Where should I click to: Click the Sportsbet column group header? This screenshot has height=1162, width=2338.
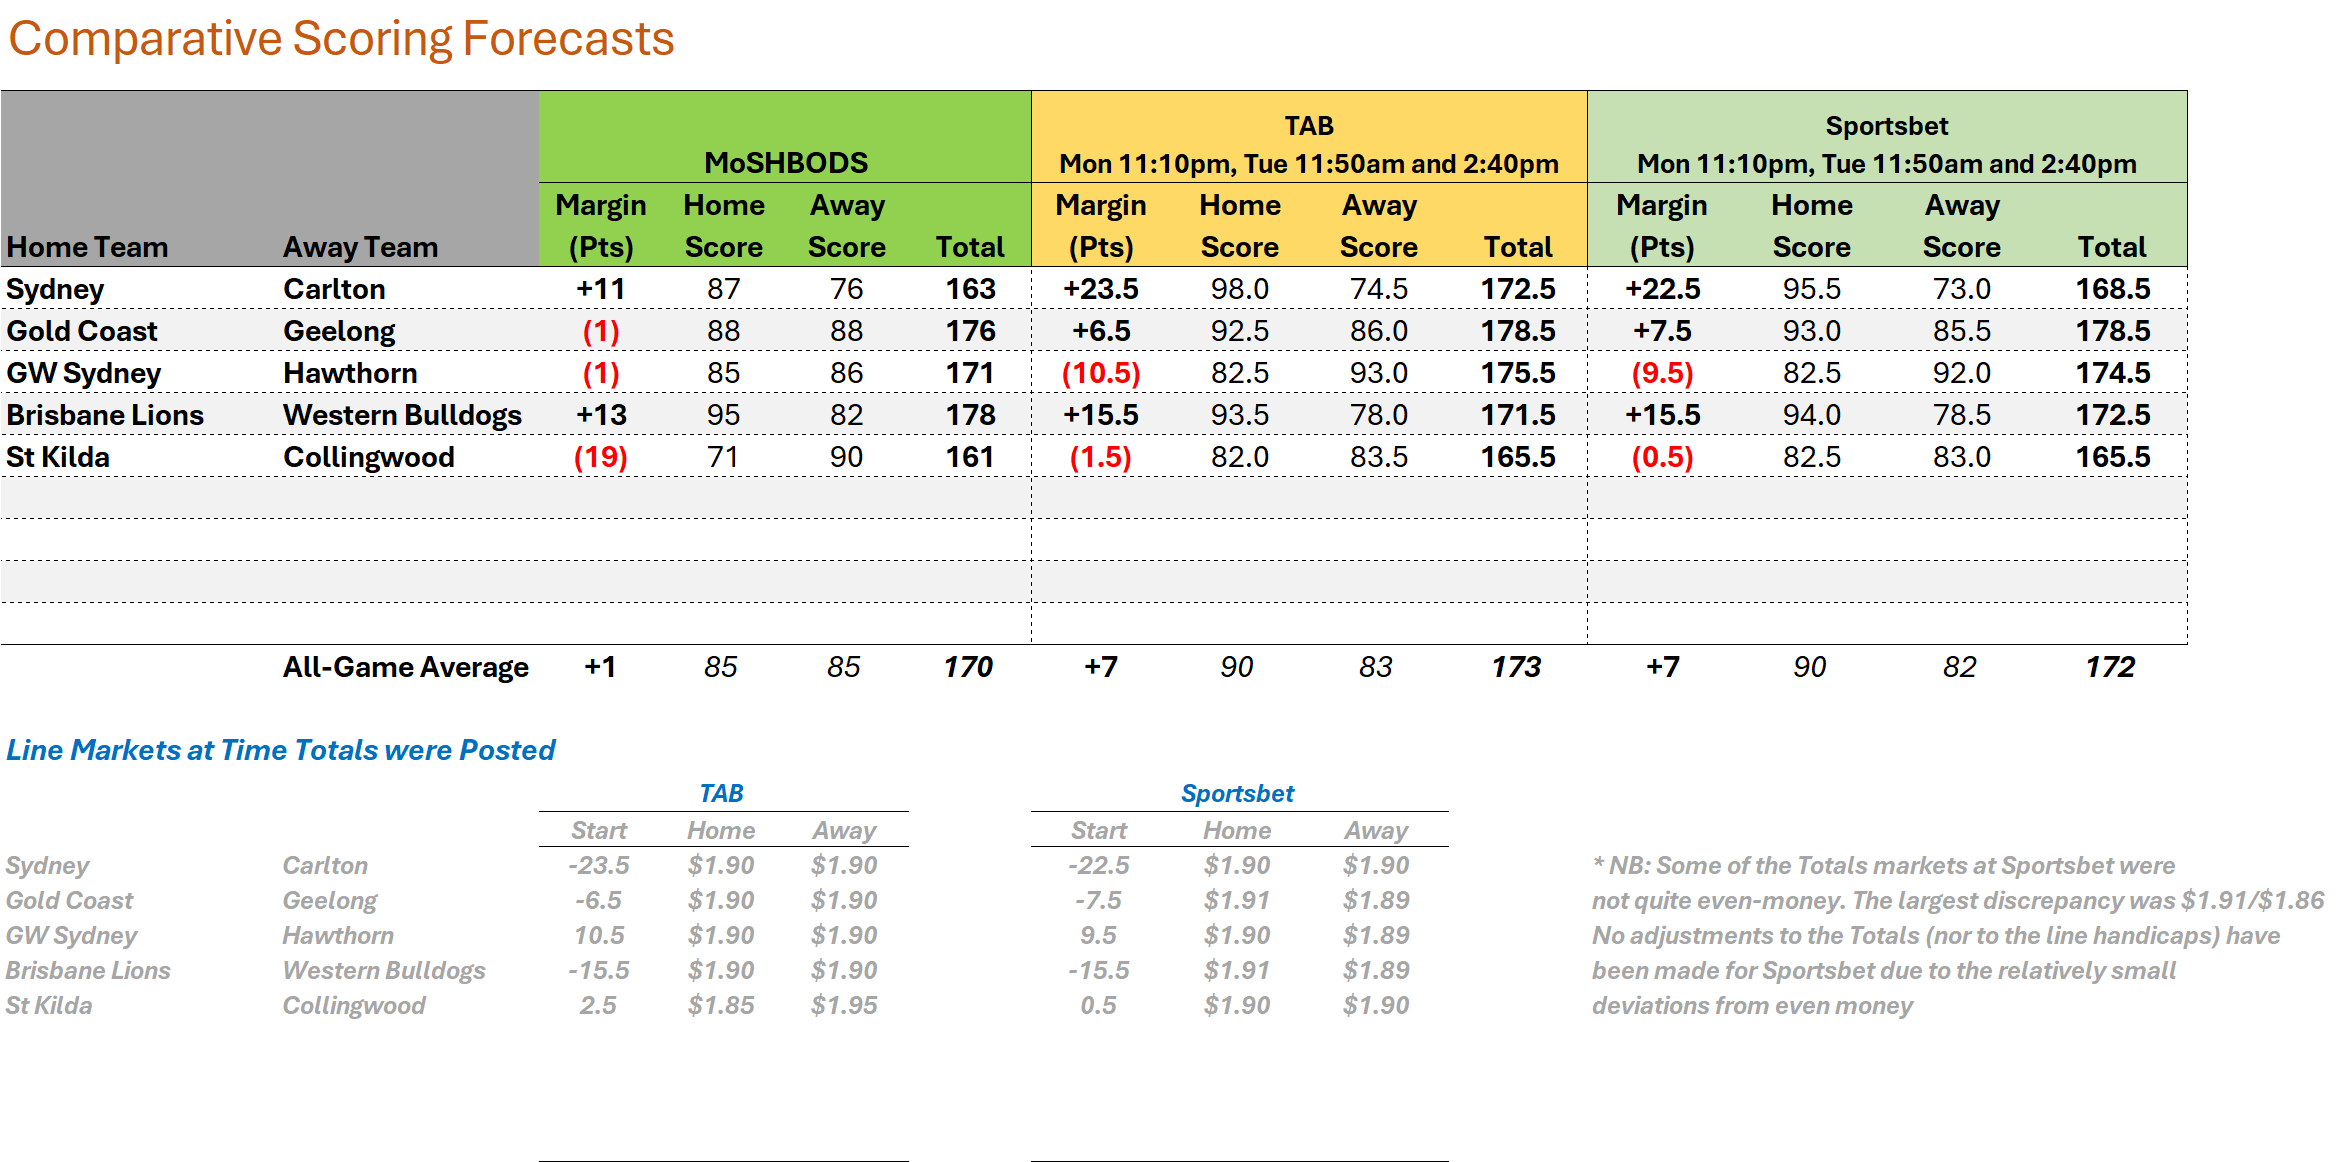(1886, 126)
